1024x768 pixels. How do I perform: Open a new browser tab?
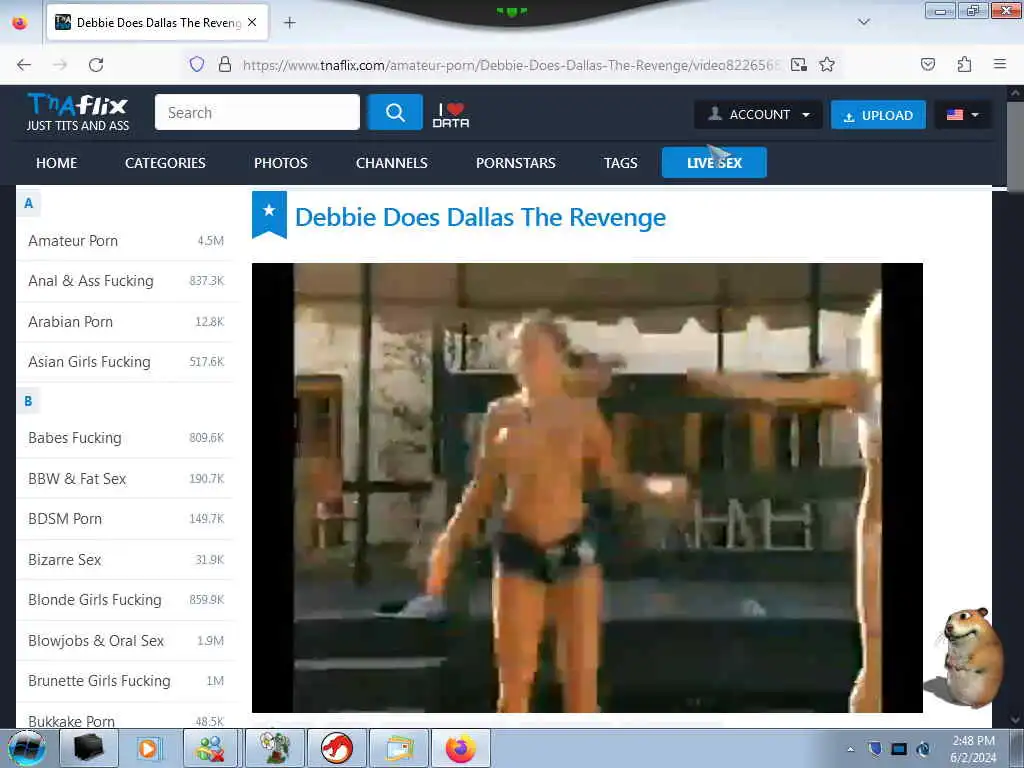point(289,23)
